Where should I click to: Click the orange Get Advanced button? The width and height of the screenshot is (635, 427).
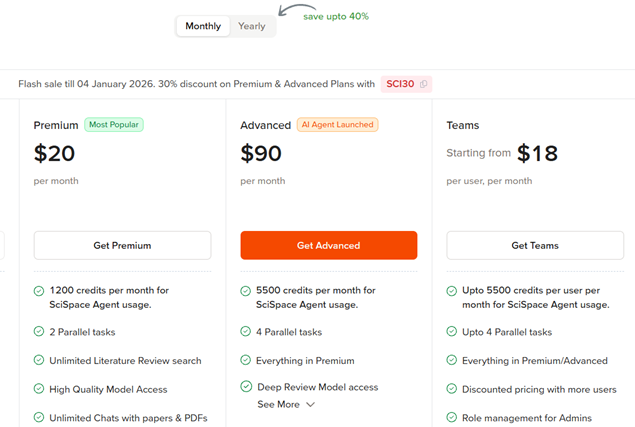point(328,245)
